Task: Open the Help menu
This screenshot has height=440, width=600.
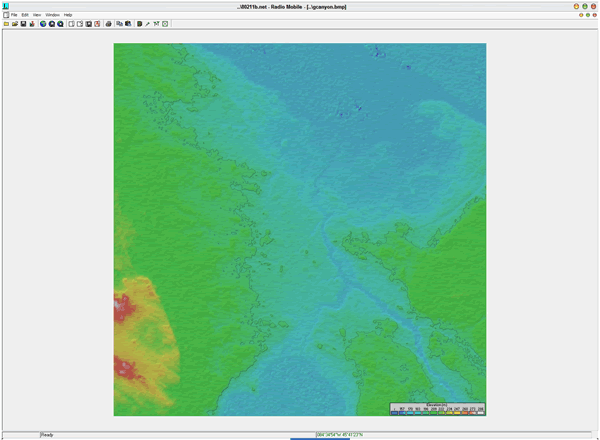Action: (x=68, y=15)
